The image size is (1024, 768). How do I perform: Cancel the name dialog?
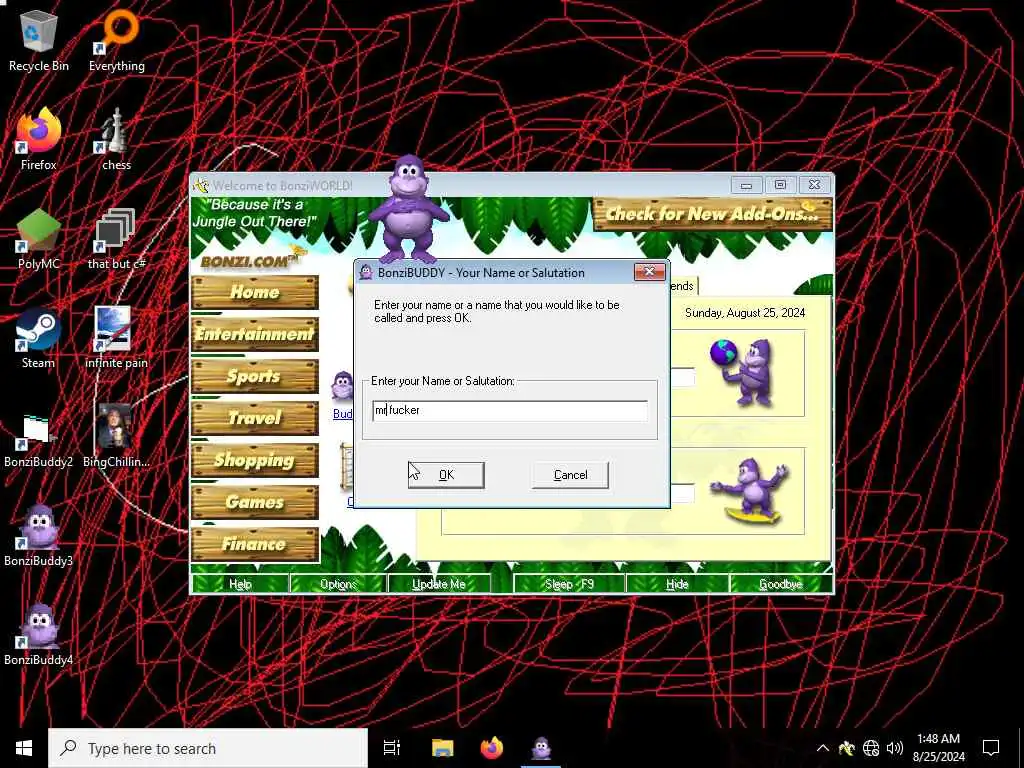click(570, 475)
